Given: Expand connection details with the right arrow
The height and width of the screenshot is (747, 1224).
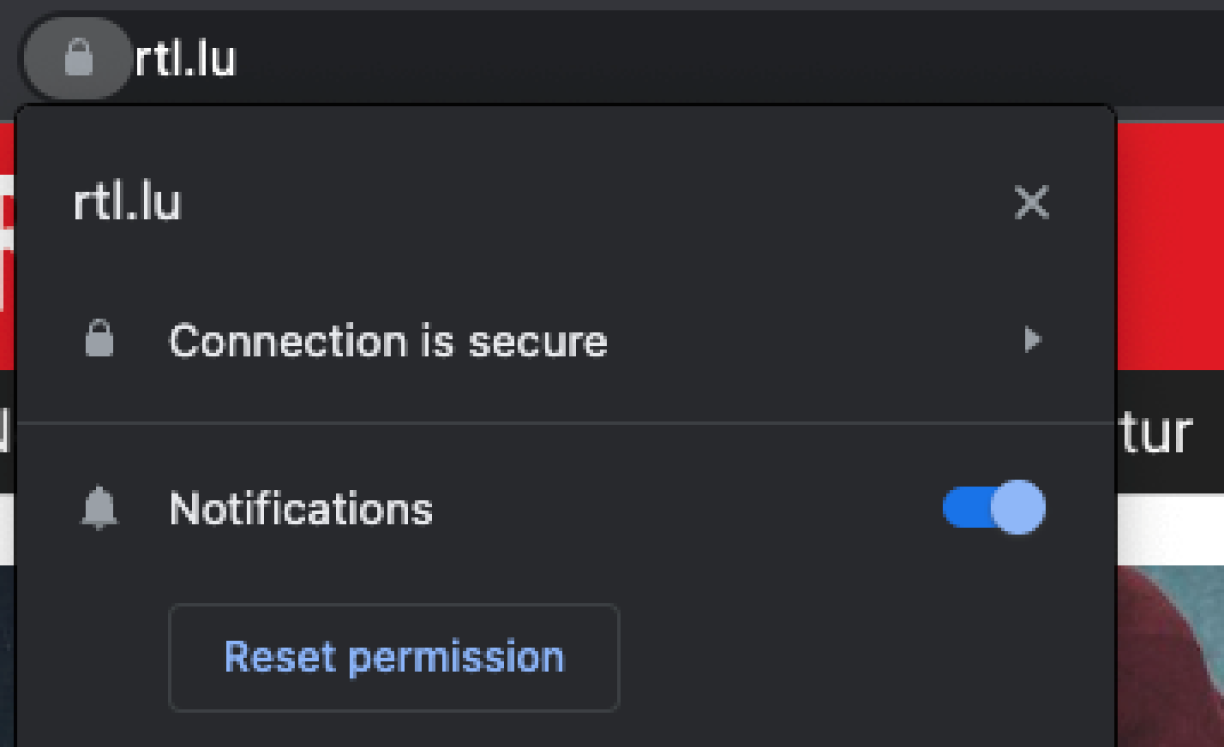Looking at the screenshot, I should pyautogui.click(x=1033, y=341).
